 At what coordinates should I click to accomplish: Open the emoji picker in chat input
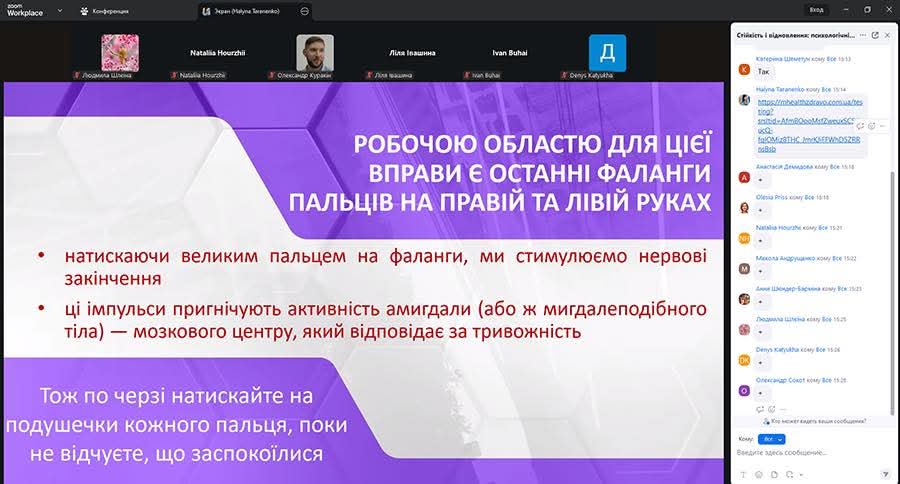758,473
